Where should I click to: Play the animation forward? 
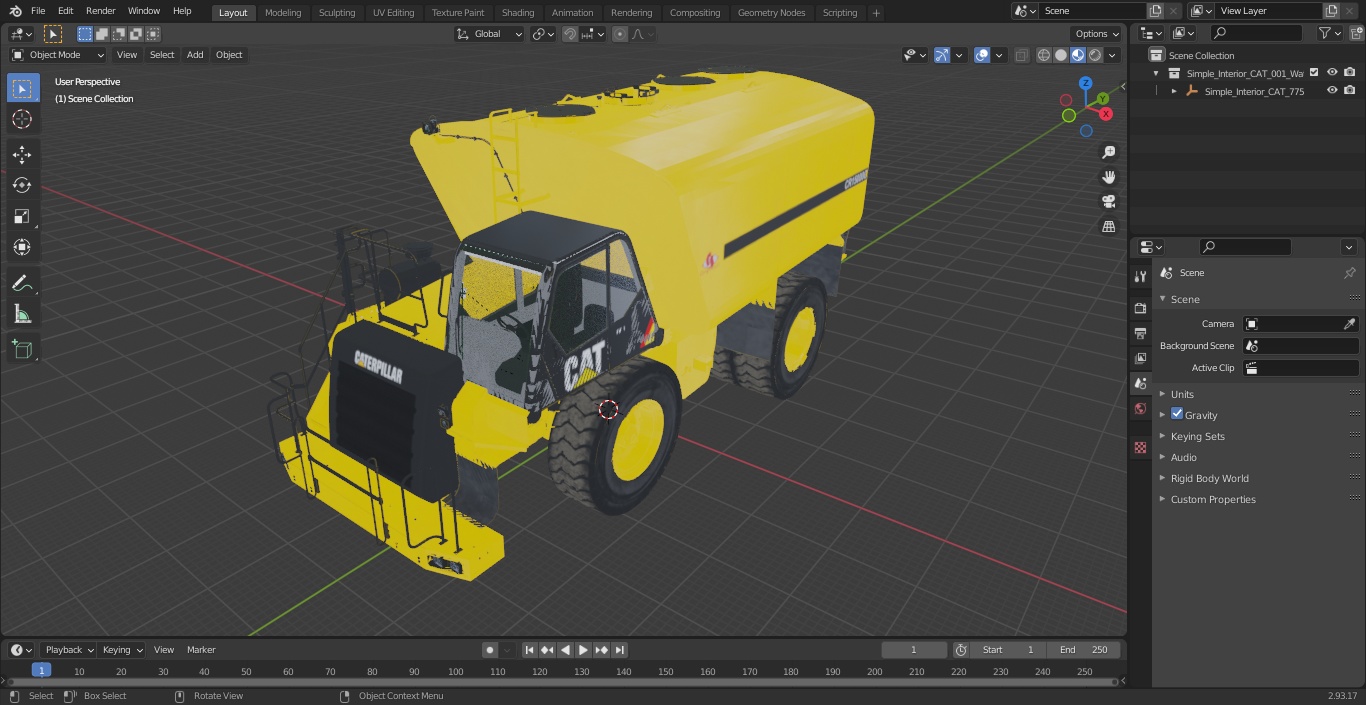583,650
